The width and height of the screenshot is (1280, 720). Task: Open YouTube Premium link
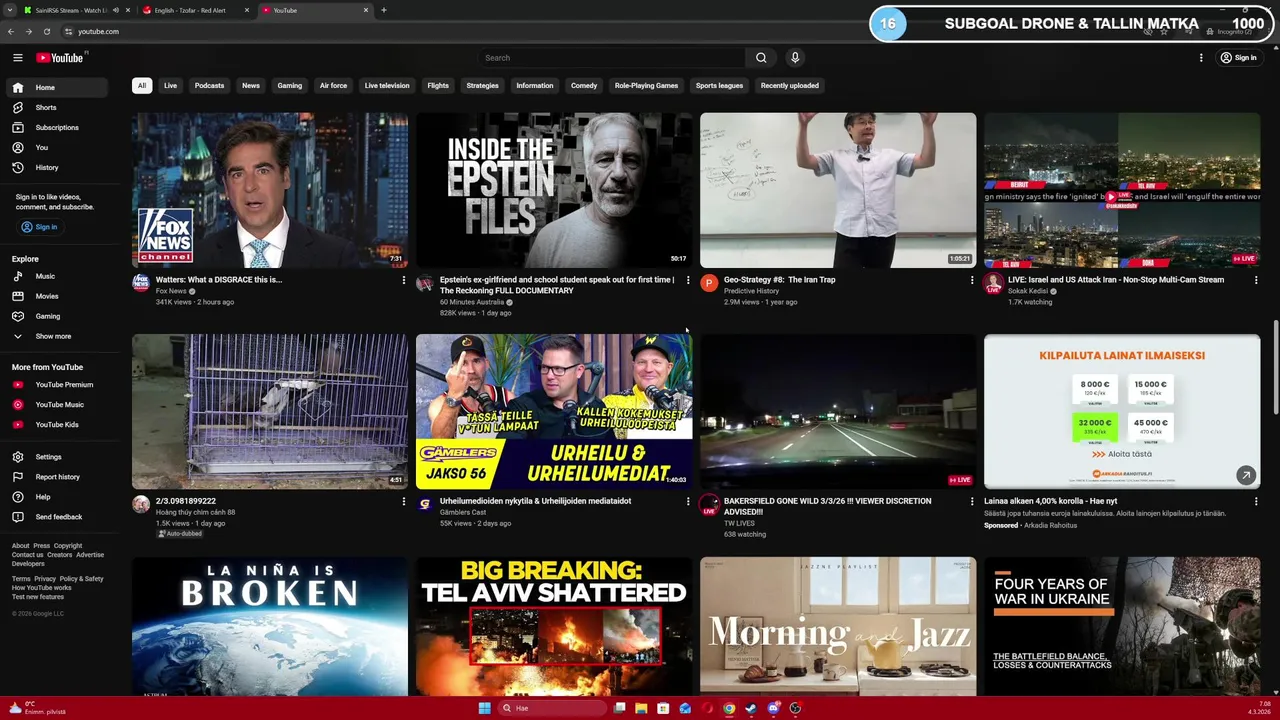tap(56, 384)
